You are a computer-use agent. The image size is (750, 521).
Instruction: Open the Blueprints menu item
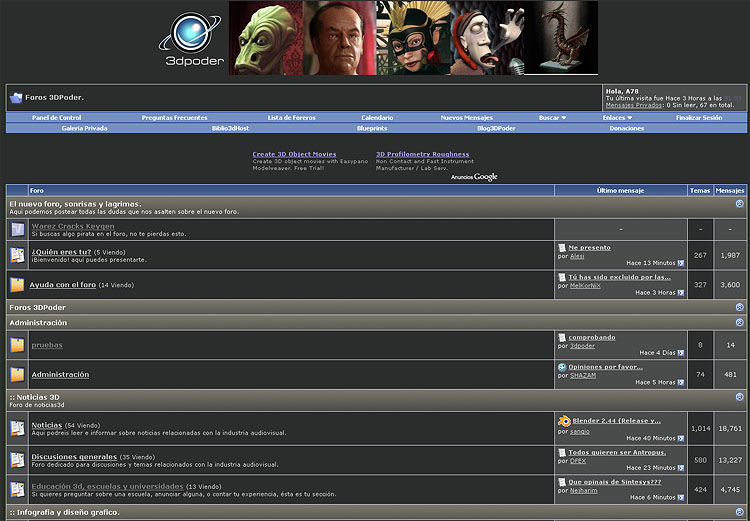click(372, 128)
